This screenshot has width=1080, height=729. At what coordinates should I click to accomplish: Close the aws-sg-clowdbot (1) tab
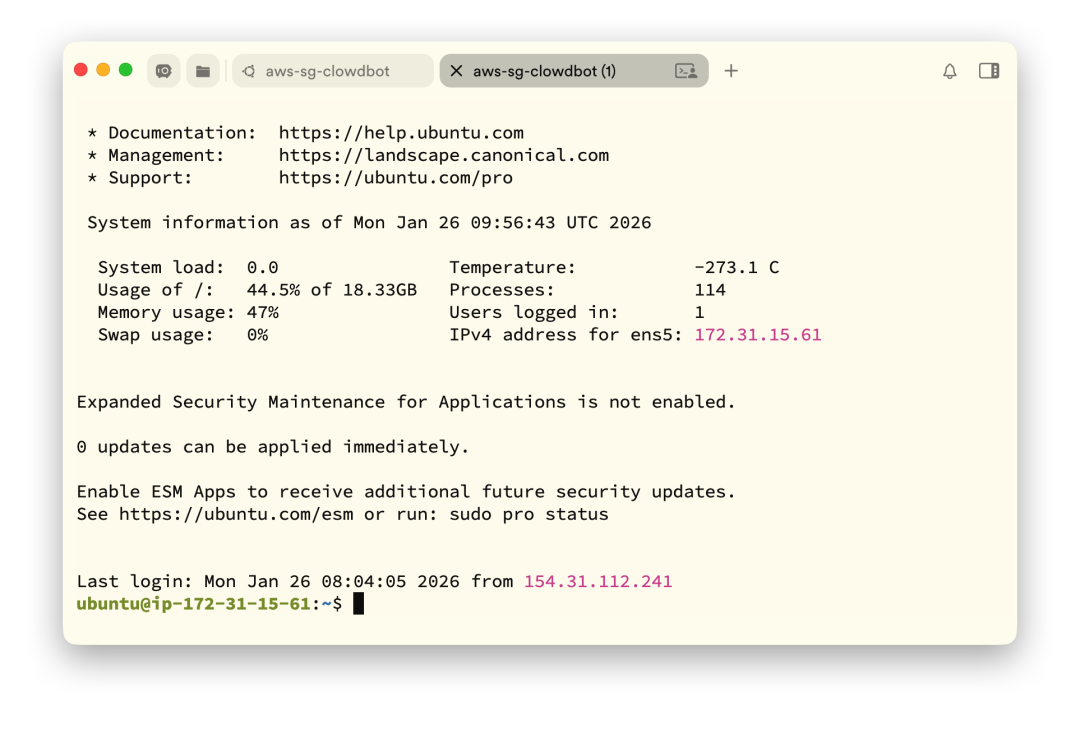click(x=456, y=71)
